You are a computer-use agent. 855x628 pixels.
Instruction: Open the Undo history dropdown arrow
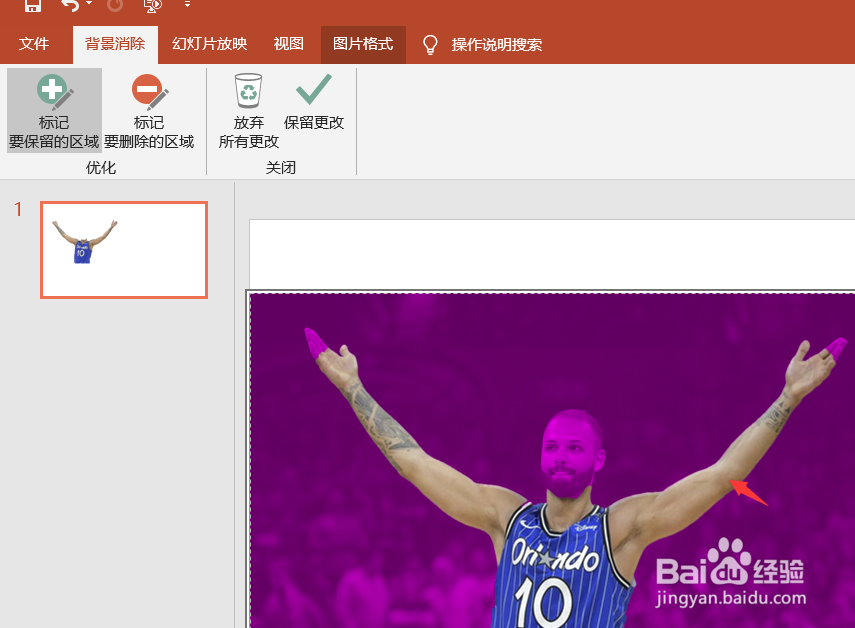pyautogui.click(x=89, y=4)
